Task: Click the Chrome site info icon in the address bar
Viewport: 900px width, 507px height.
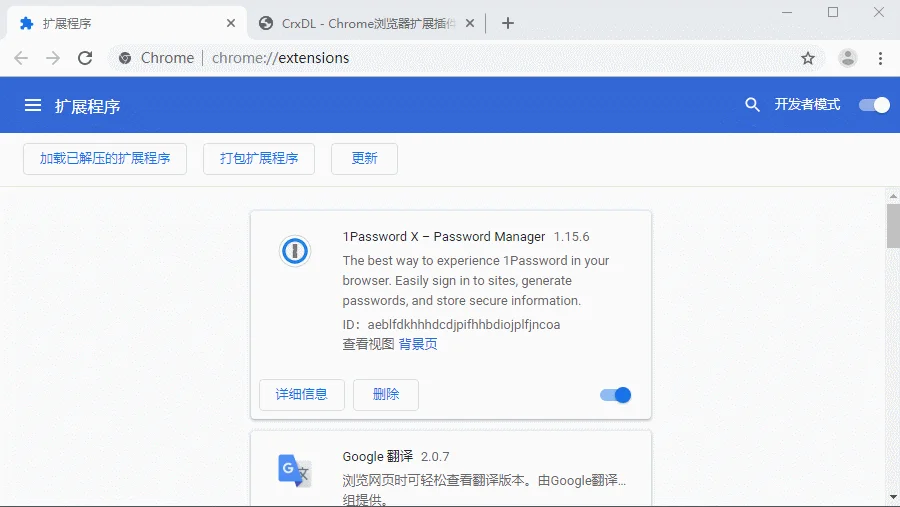Action: coord(125,58)
